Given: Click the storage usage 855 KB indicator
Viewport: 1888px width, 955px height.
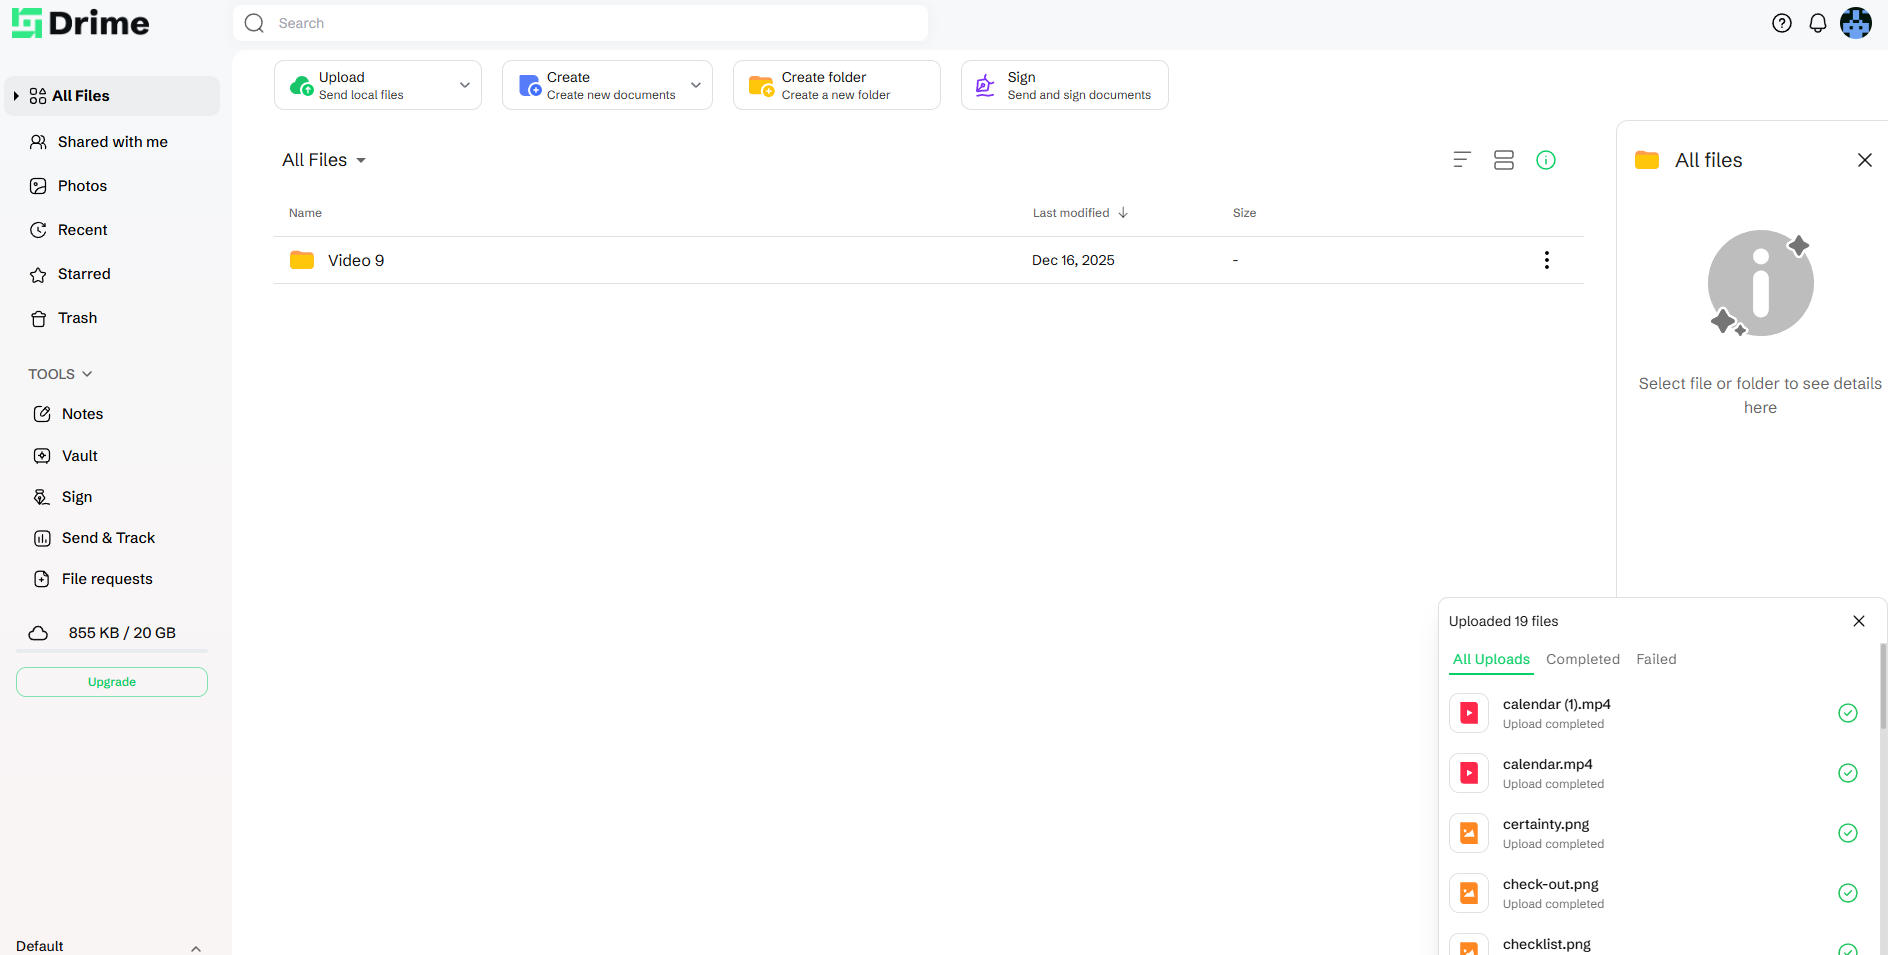Looking at the screenshot, I should pos(121,633).
